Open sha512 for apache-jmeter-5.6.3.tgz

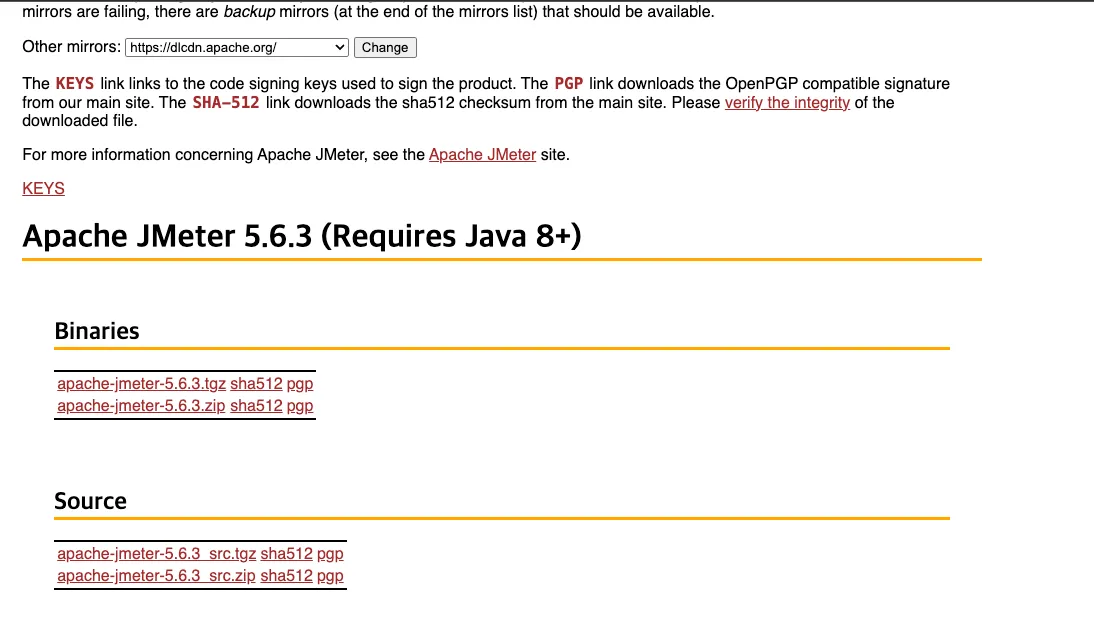coord(256,384)
